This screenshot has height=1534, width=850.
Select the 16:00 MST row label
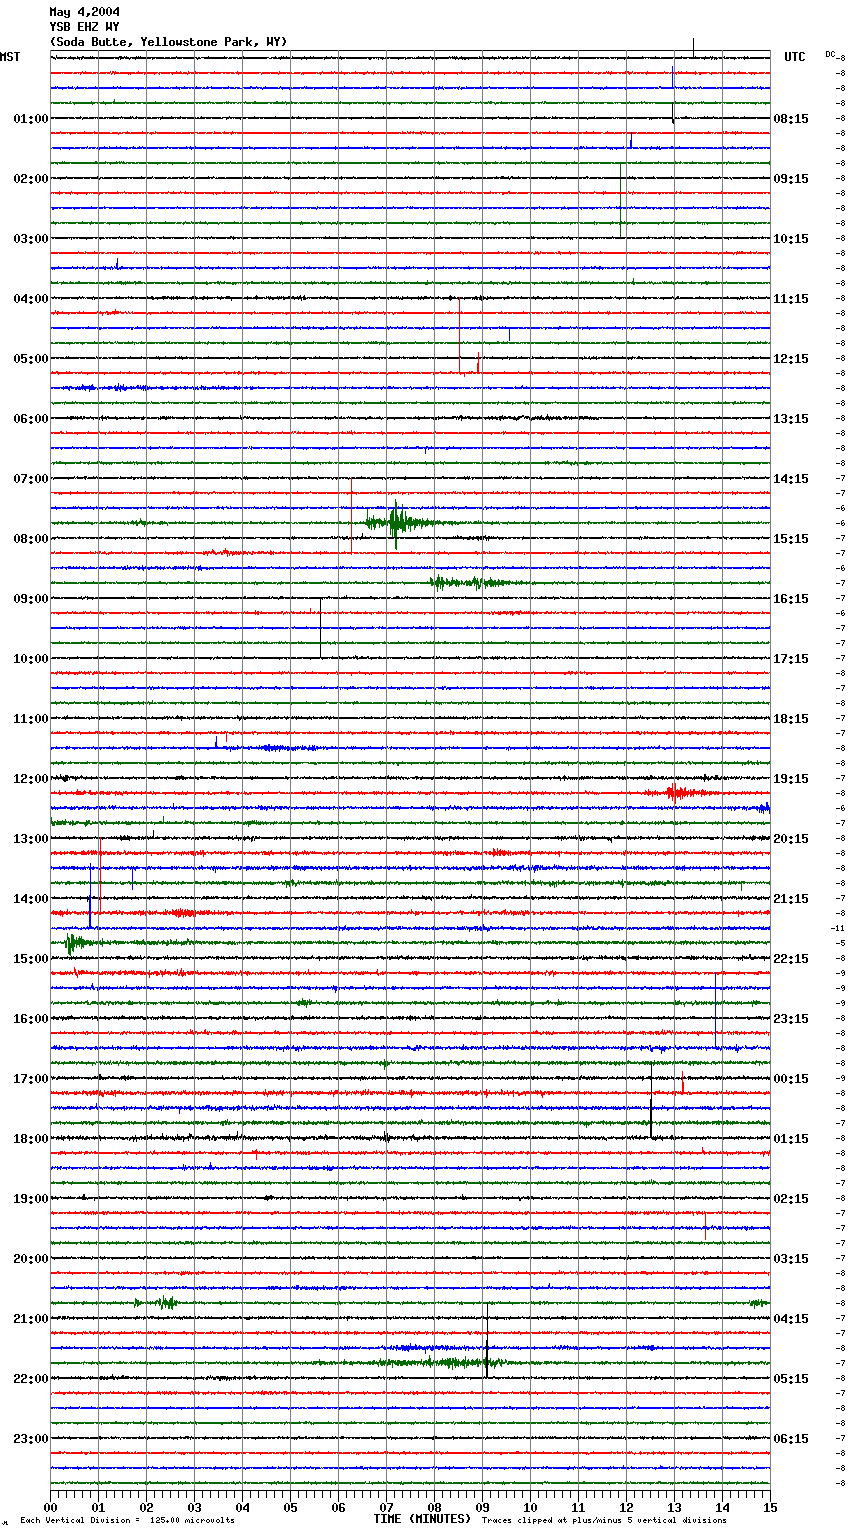31,1019
